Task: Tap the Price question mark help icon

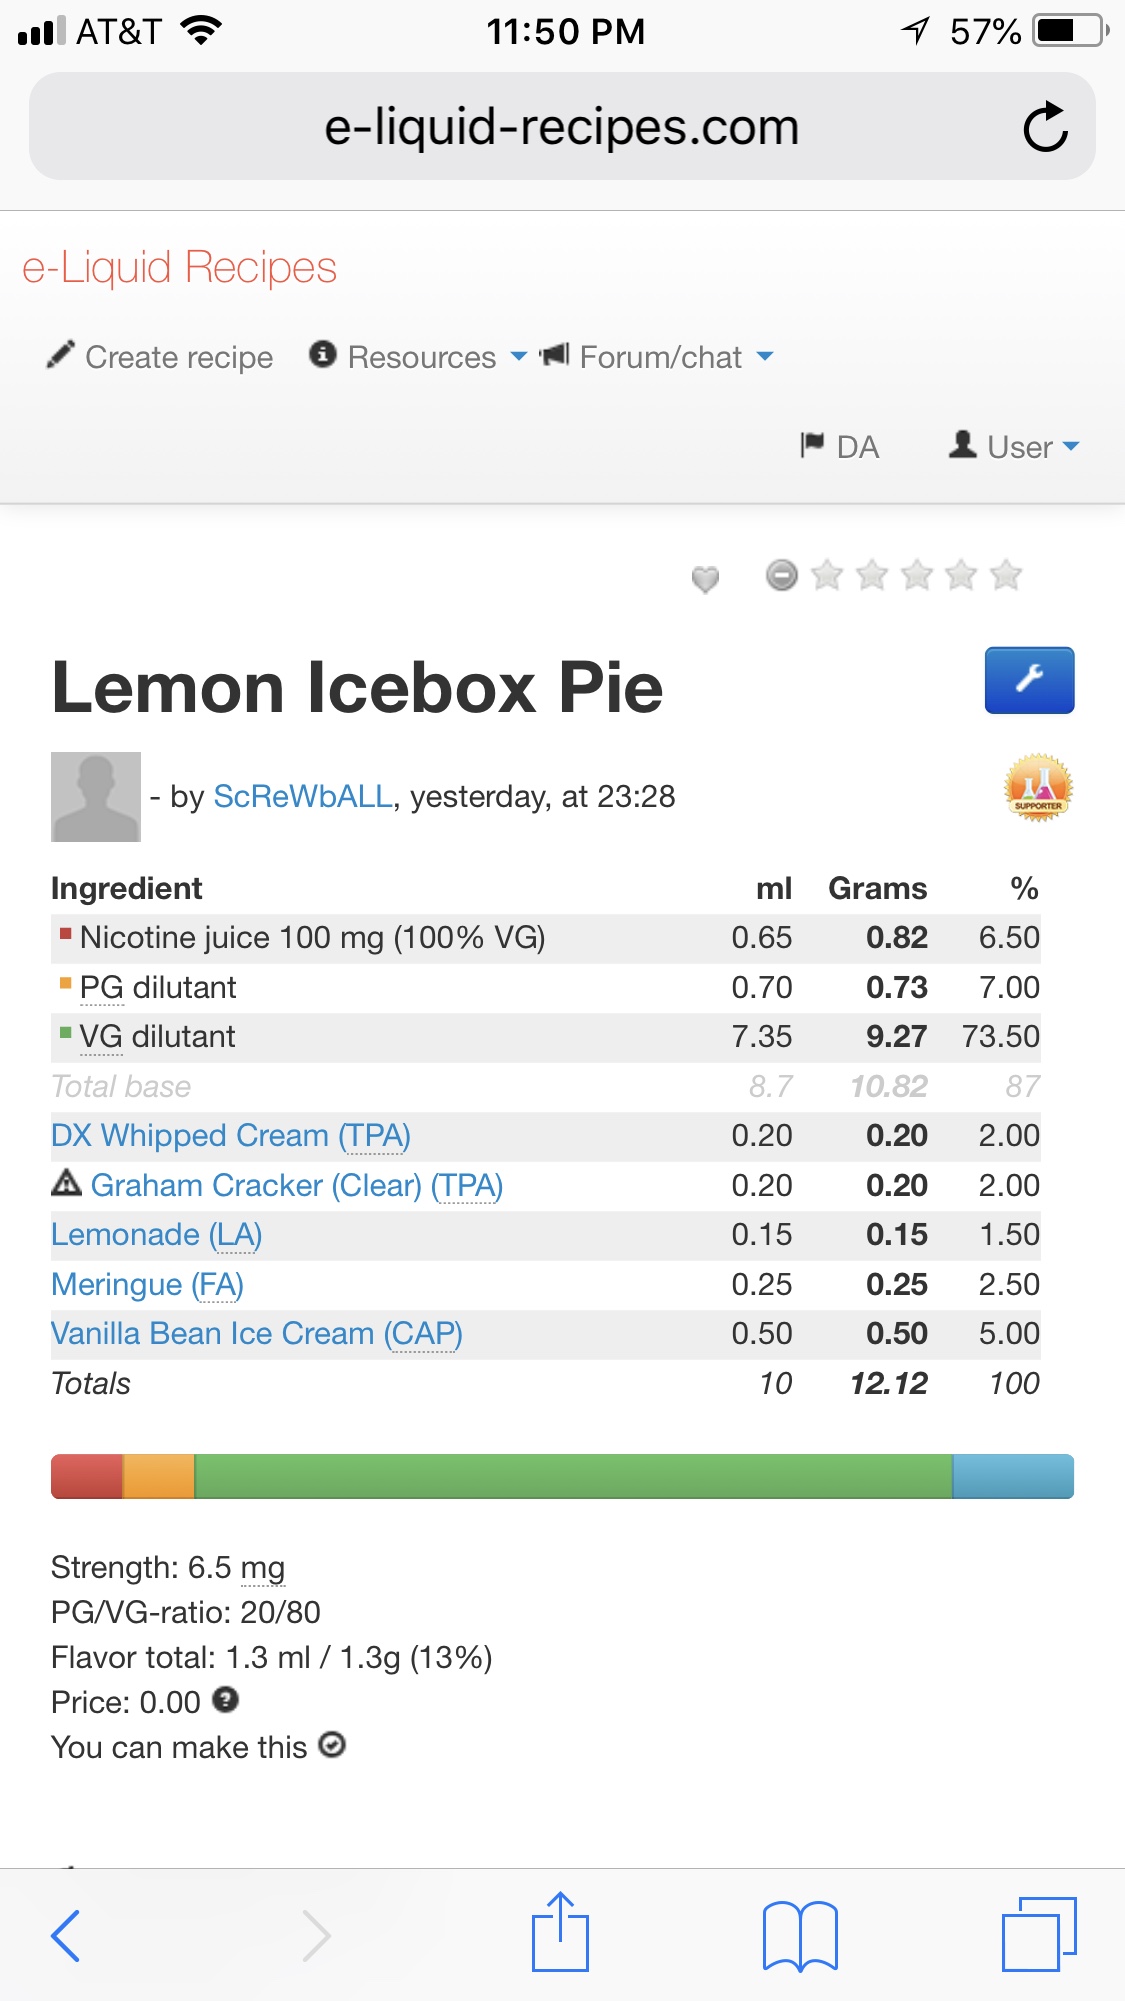Action: point(226,1699)
